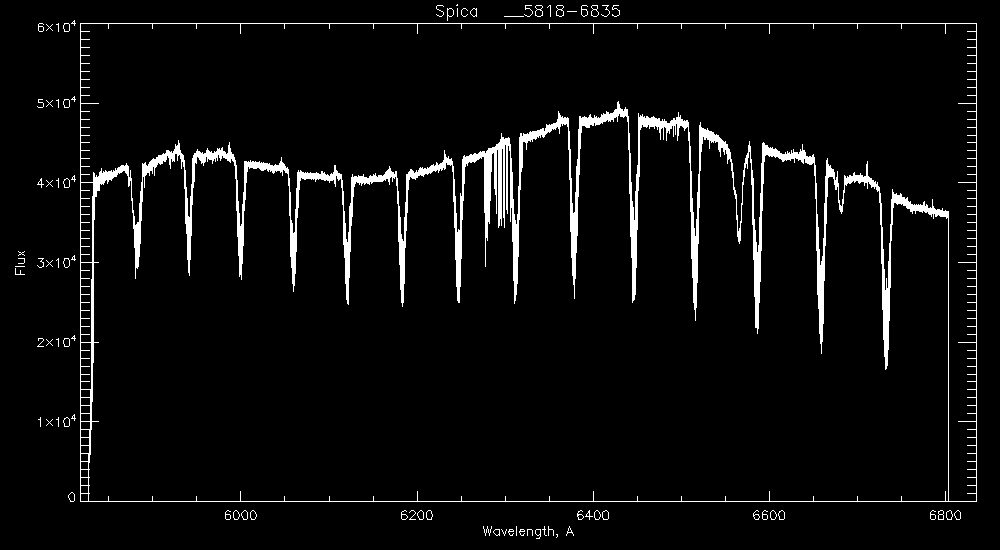This screenshot has height=550, width=1000.
Task: Click the plot title 'Spica 5818-6835'
Action: tap(527, 11)
